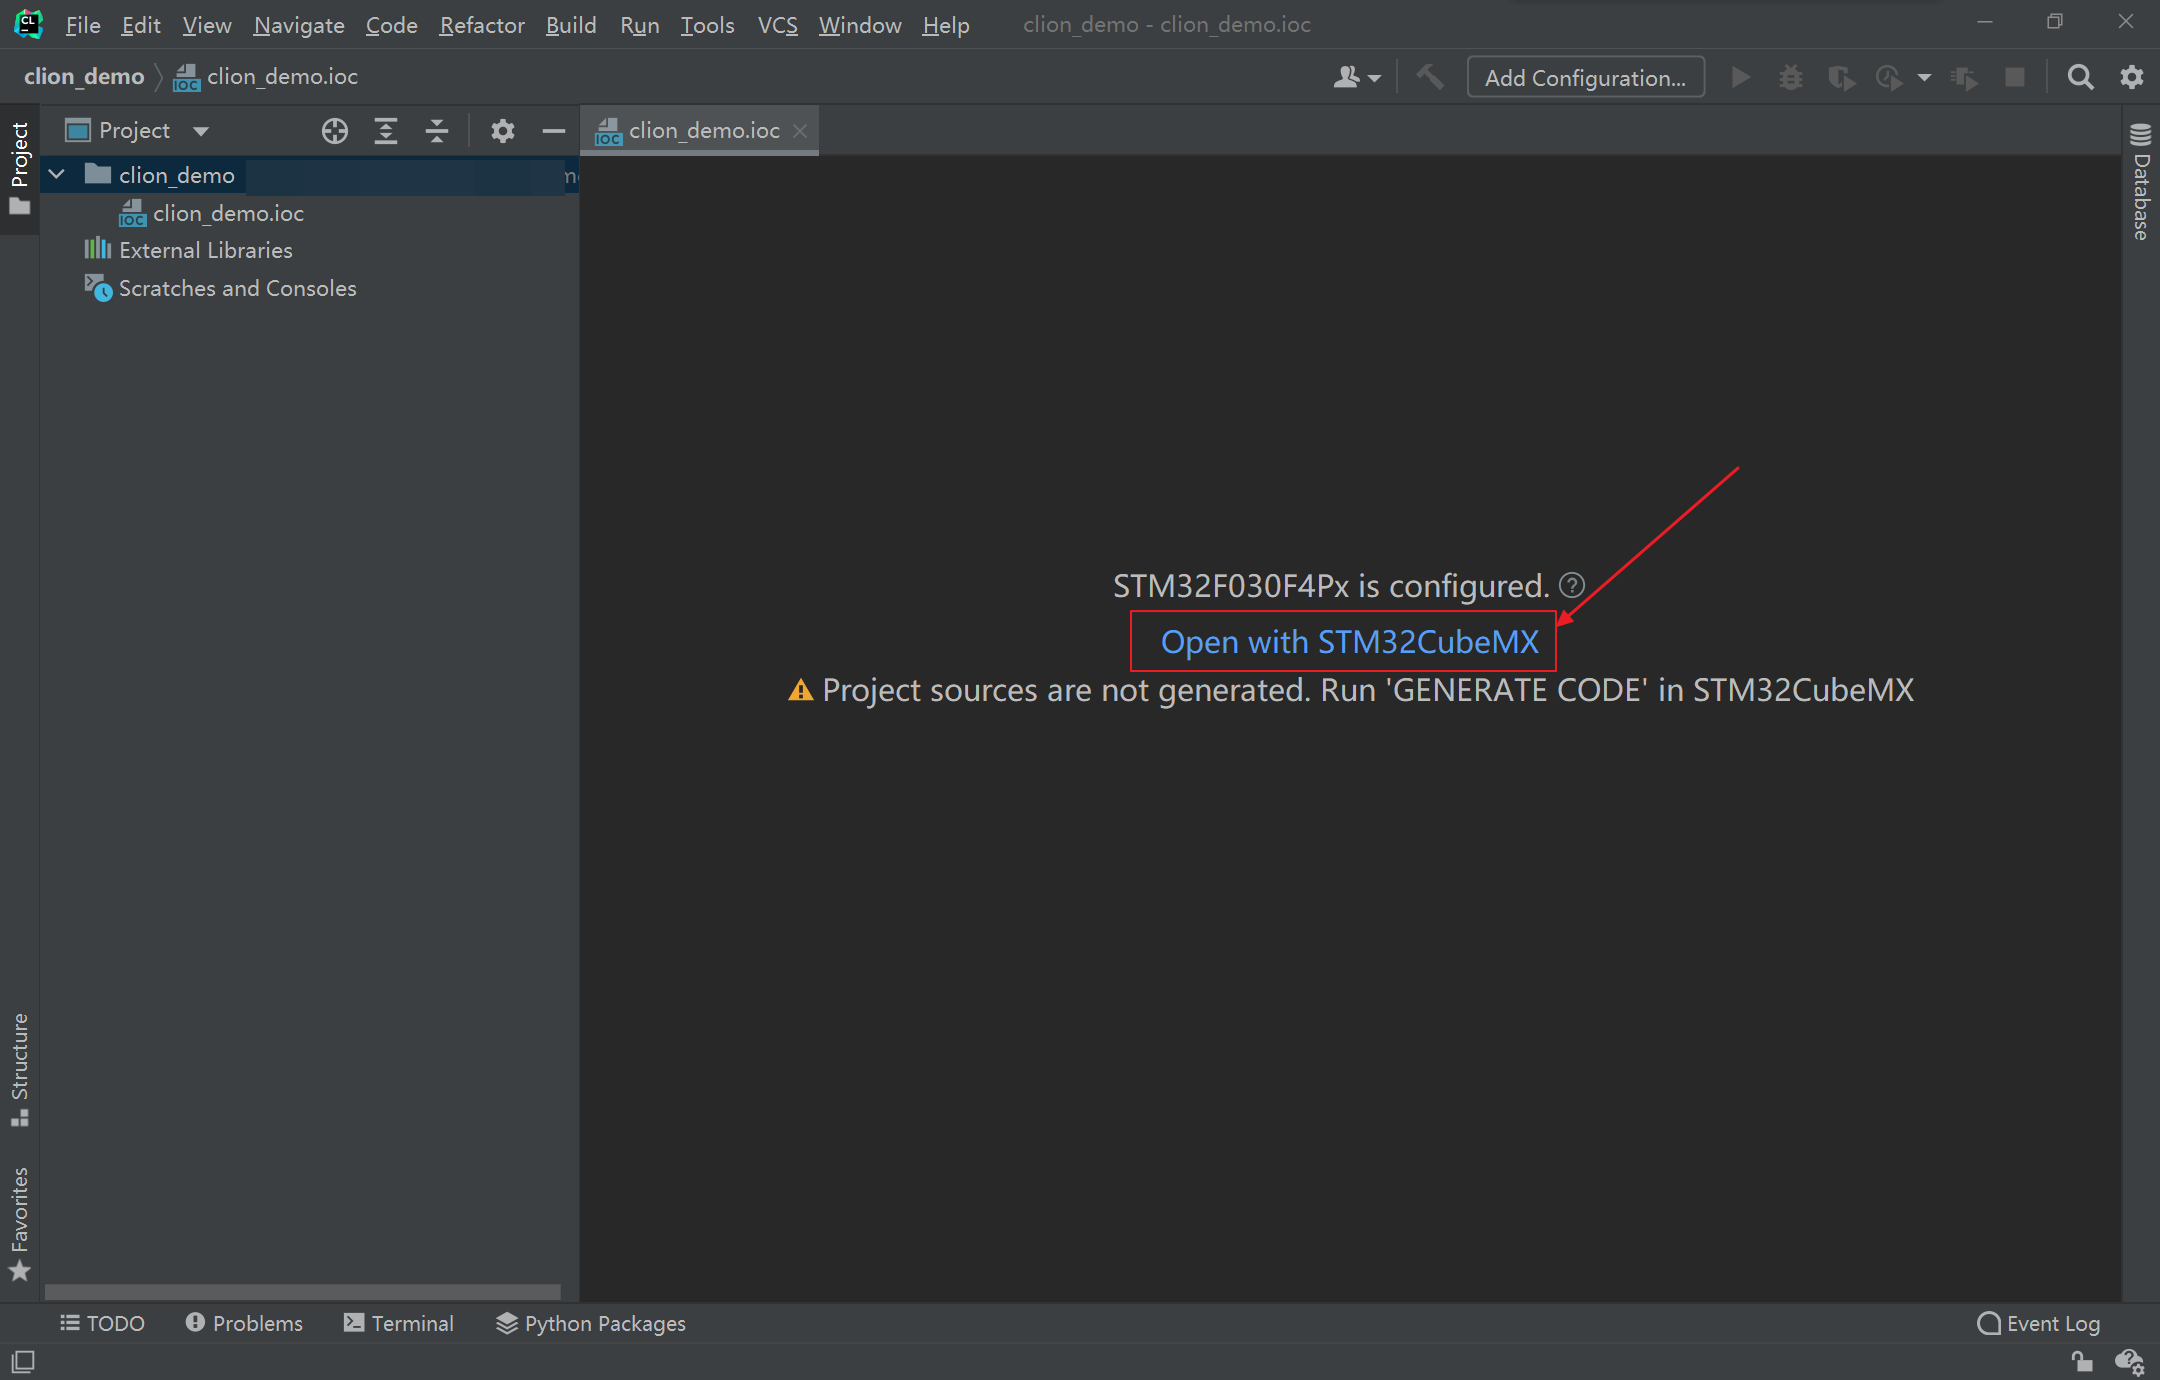
Task: Toggle the Database tool window
Action: [x=2140, y=183]
